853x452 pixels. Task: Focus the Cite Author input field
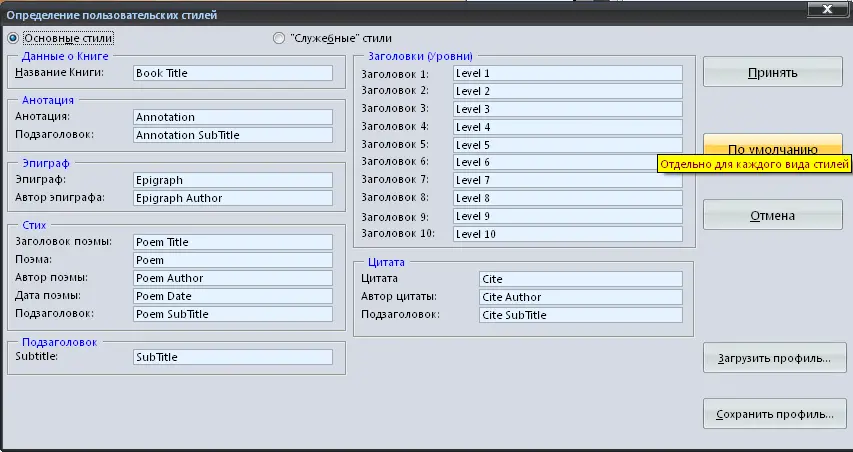tap(581, 297)
